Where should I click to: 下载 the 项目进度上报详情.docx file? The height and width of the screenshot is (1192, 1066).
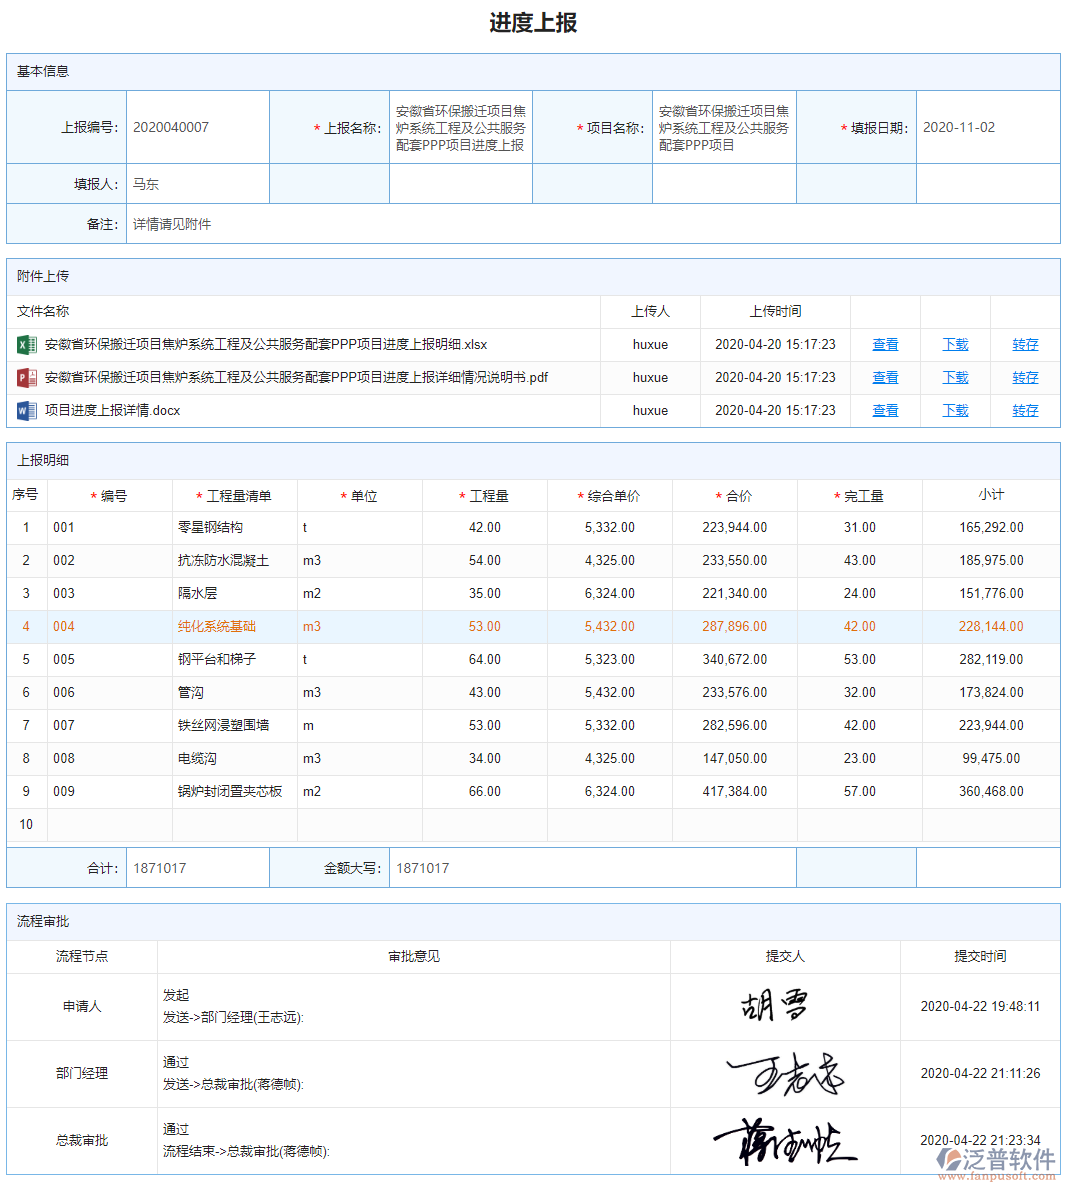pyautogui.click(x=954, y=410)
